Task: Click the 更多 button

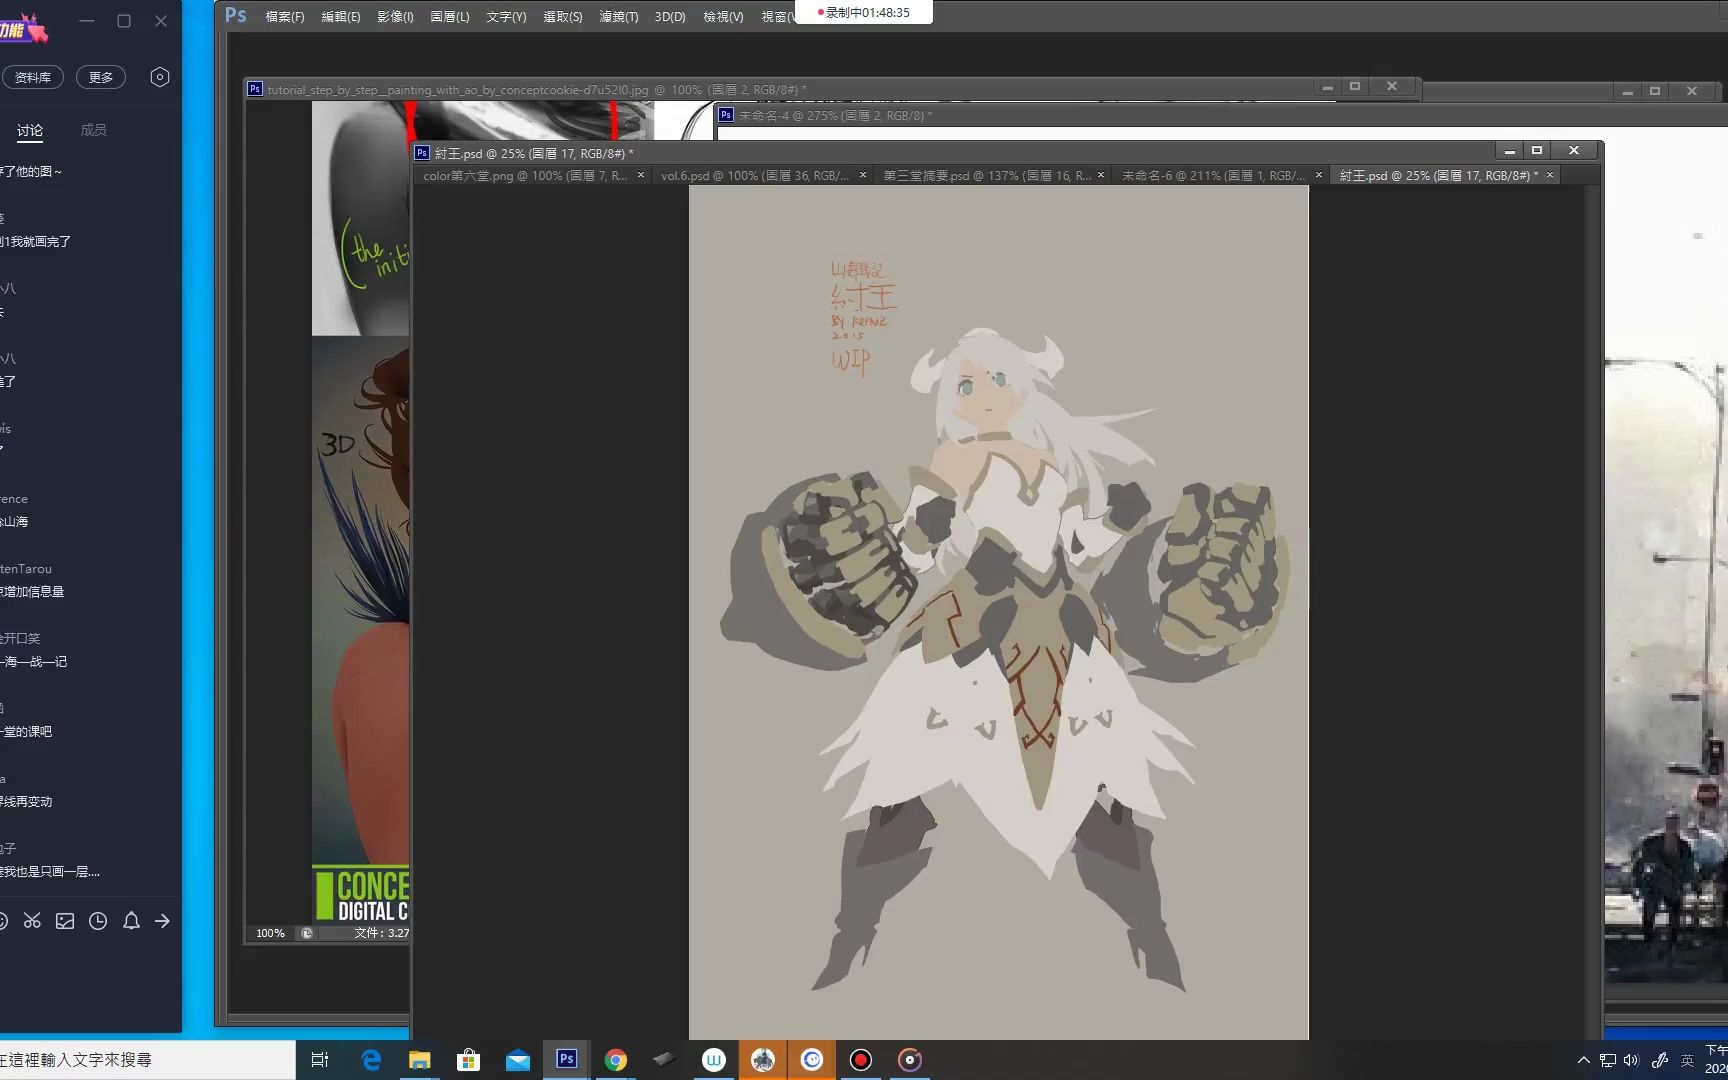Action: 101,77
